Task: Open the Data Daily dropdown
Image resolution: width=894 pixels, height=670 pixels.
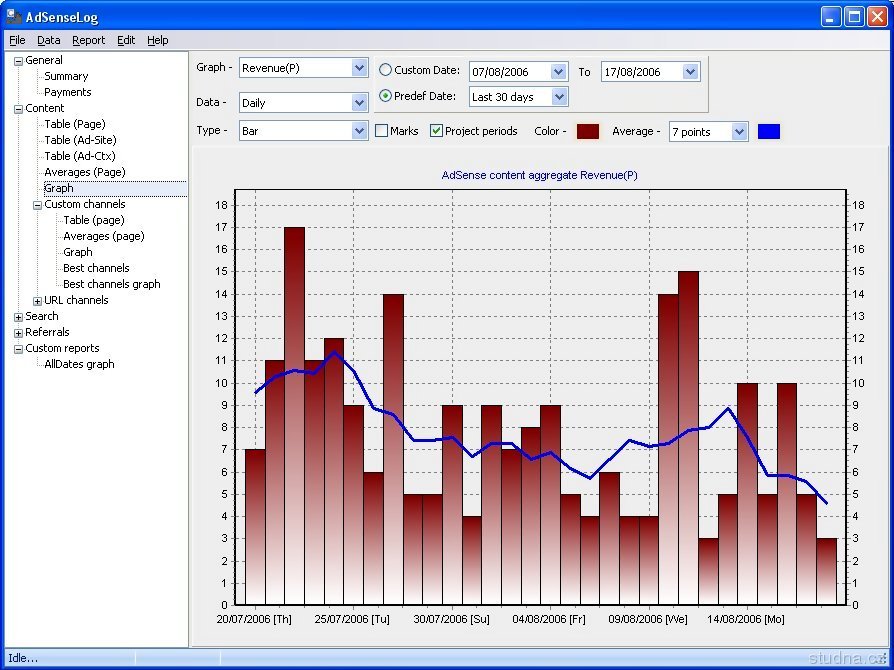Action: pos(360,103)
